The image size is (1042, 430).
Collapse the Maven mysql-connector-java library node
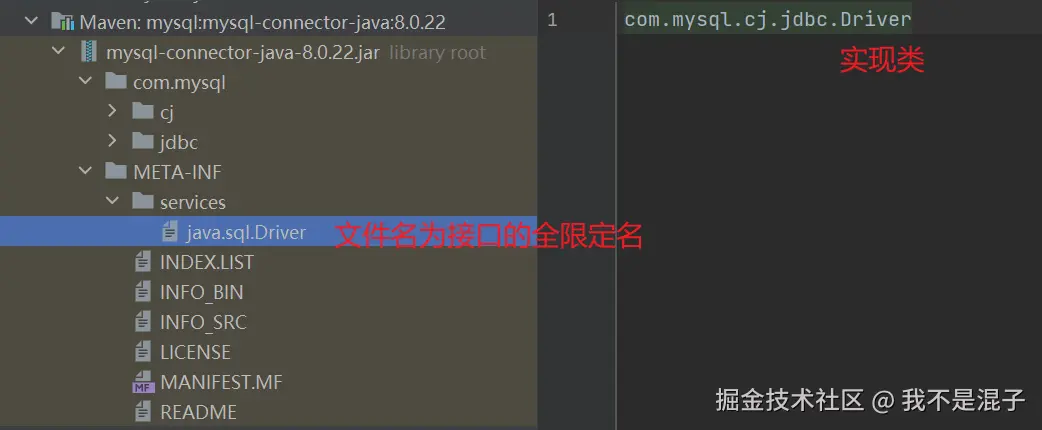31,23
